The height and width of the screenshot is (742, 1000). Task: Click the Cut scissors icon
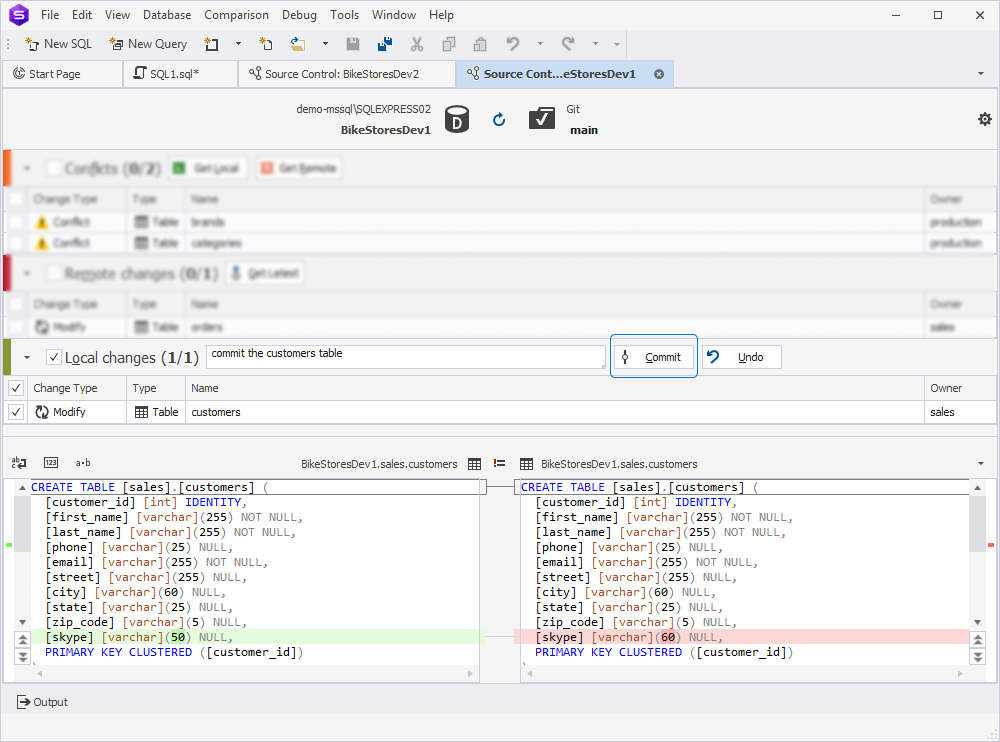[417, 44]
